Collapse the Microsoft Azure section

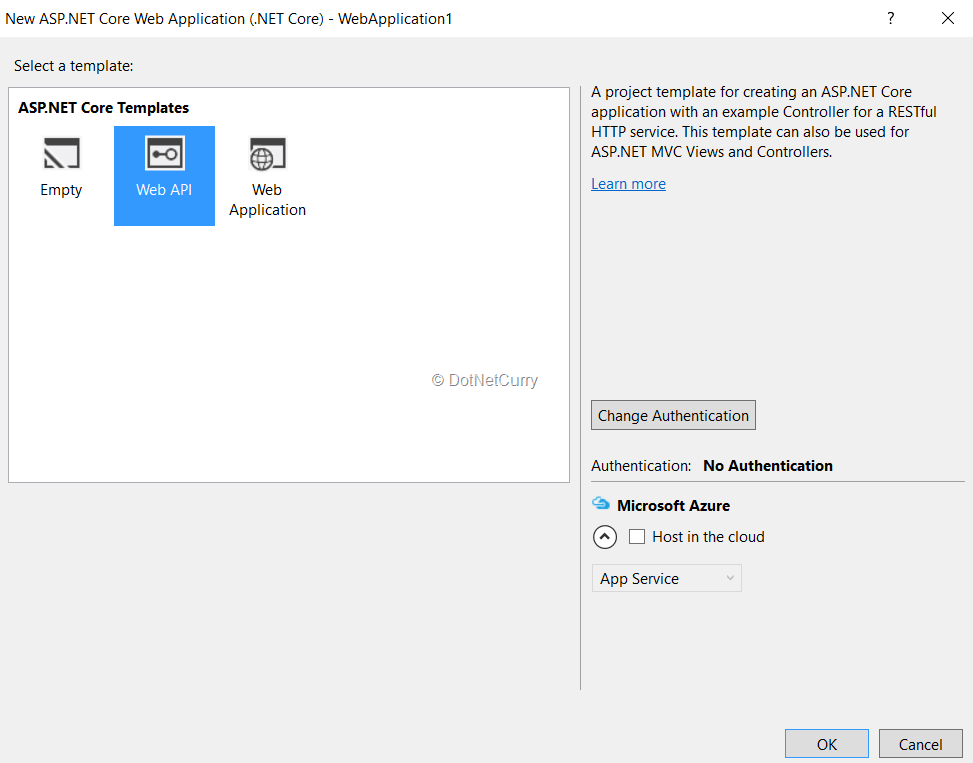[x=604, y=537]
